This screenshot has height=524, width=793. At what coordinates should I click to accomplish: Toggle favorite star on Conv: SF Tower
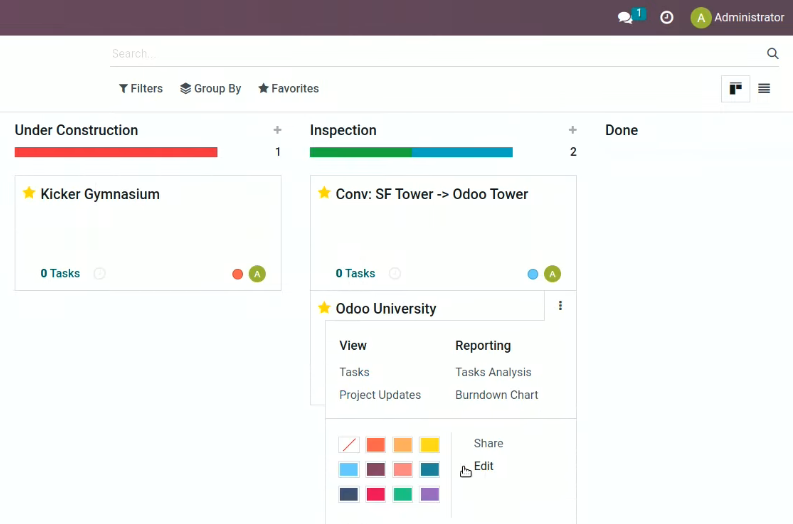click(x=324, y=193)
